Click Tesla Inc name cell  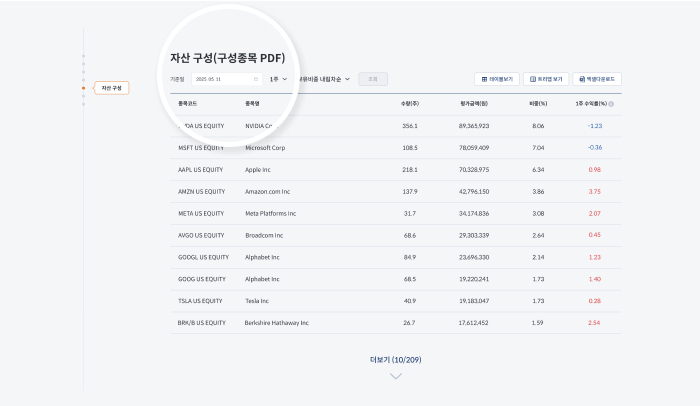(x=257, y=301)
